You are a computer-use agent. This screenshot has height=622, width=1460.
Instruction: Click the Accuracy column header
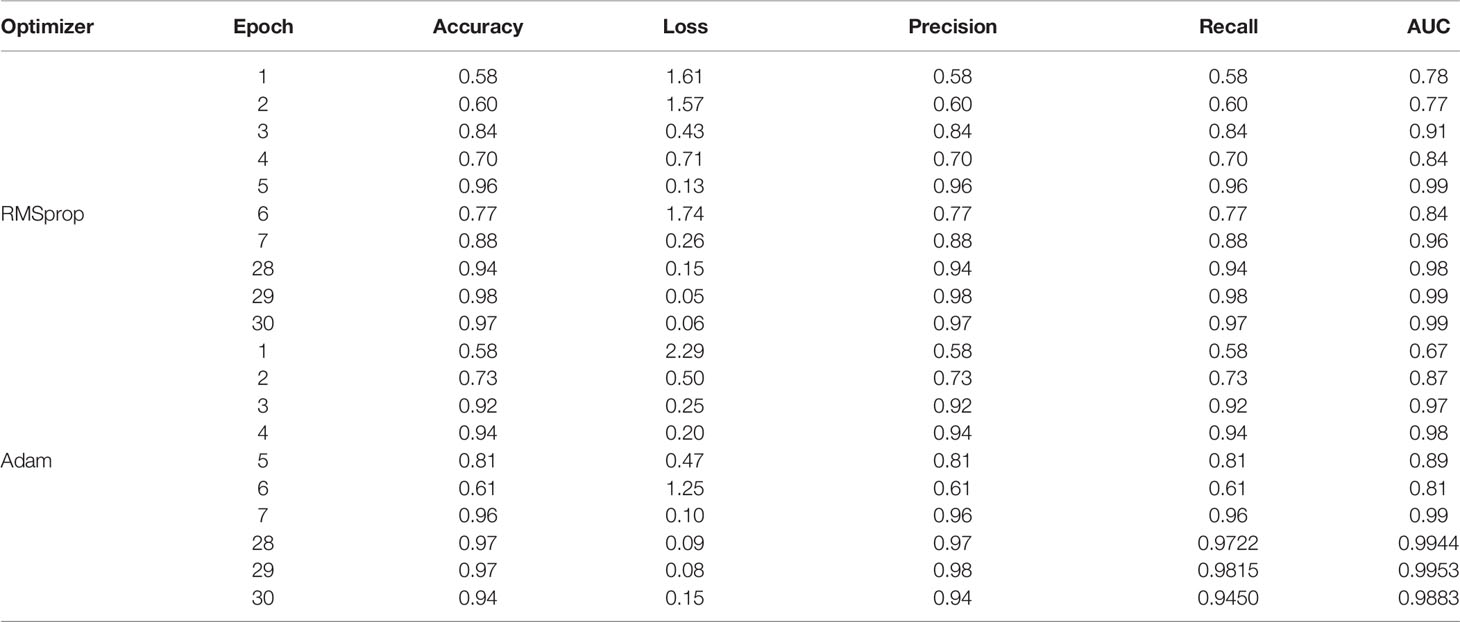coord(478,28)
